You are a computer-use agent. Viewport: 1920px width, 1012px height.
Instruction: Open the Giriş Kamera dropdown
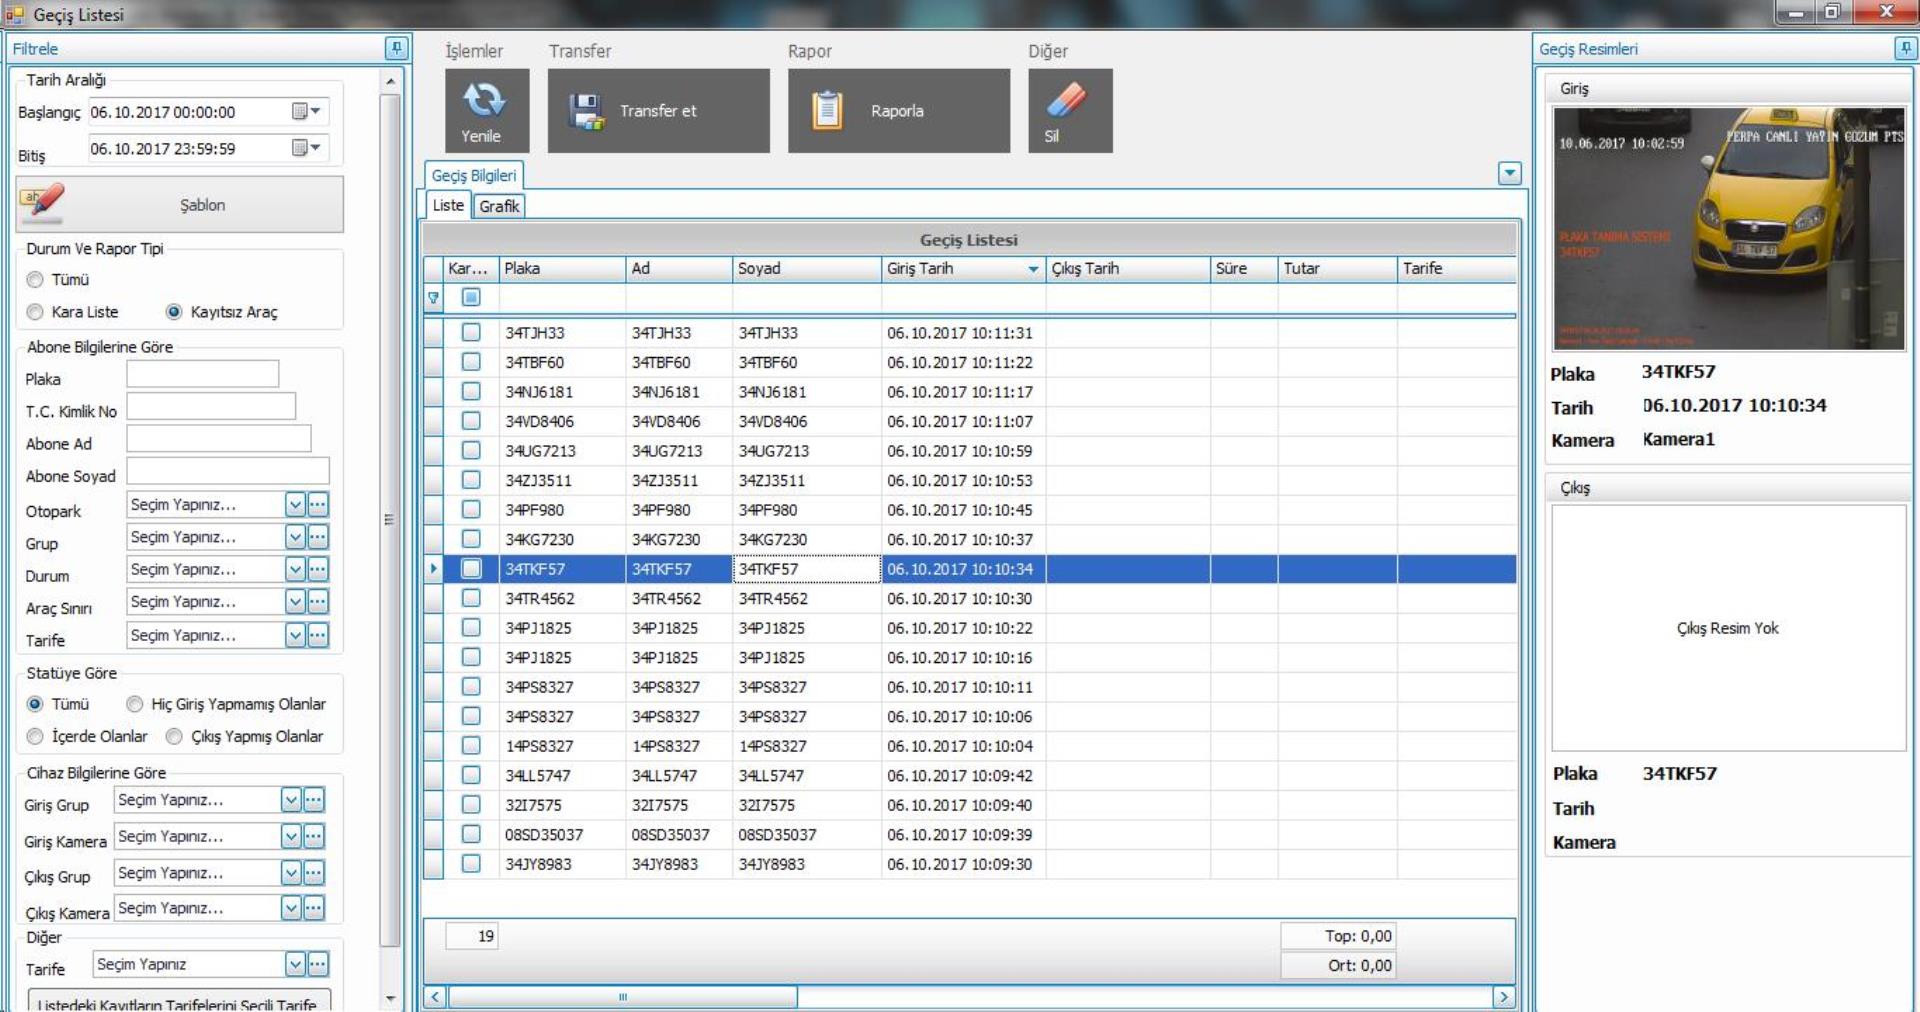tap(291, 836)
